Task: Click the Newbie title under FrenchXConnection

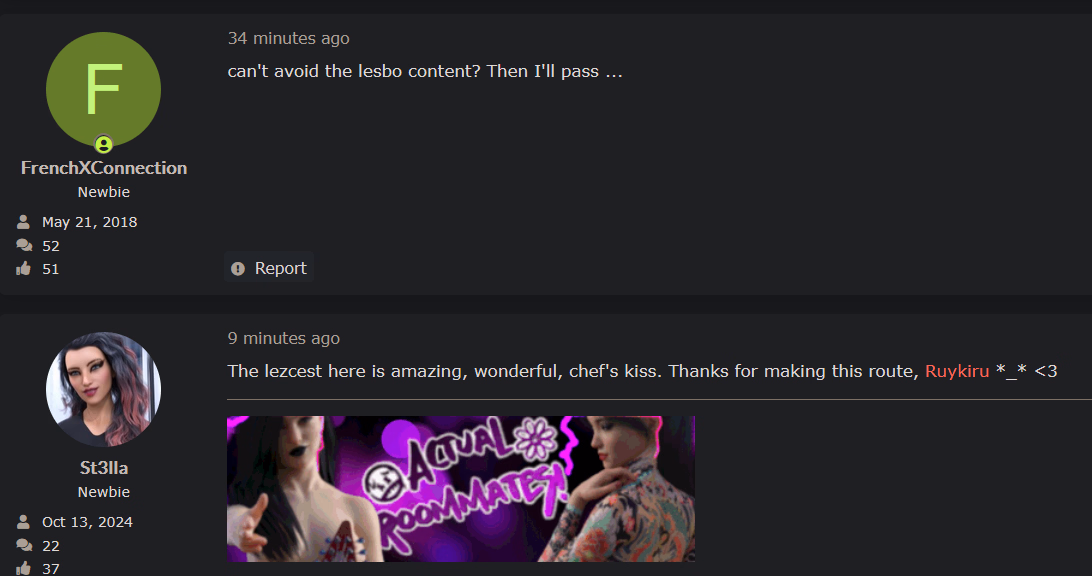Action: pyautogui.click(x=104, y=192)
